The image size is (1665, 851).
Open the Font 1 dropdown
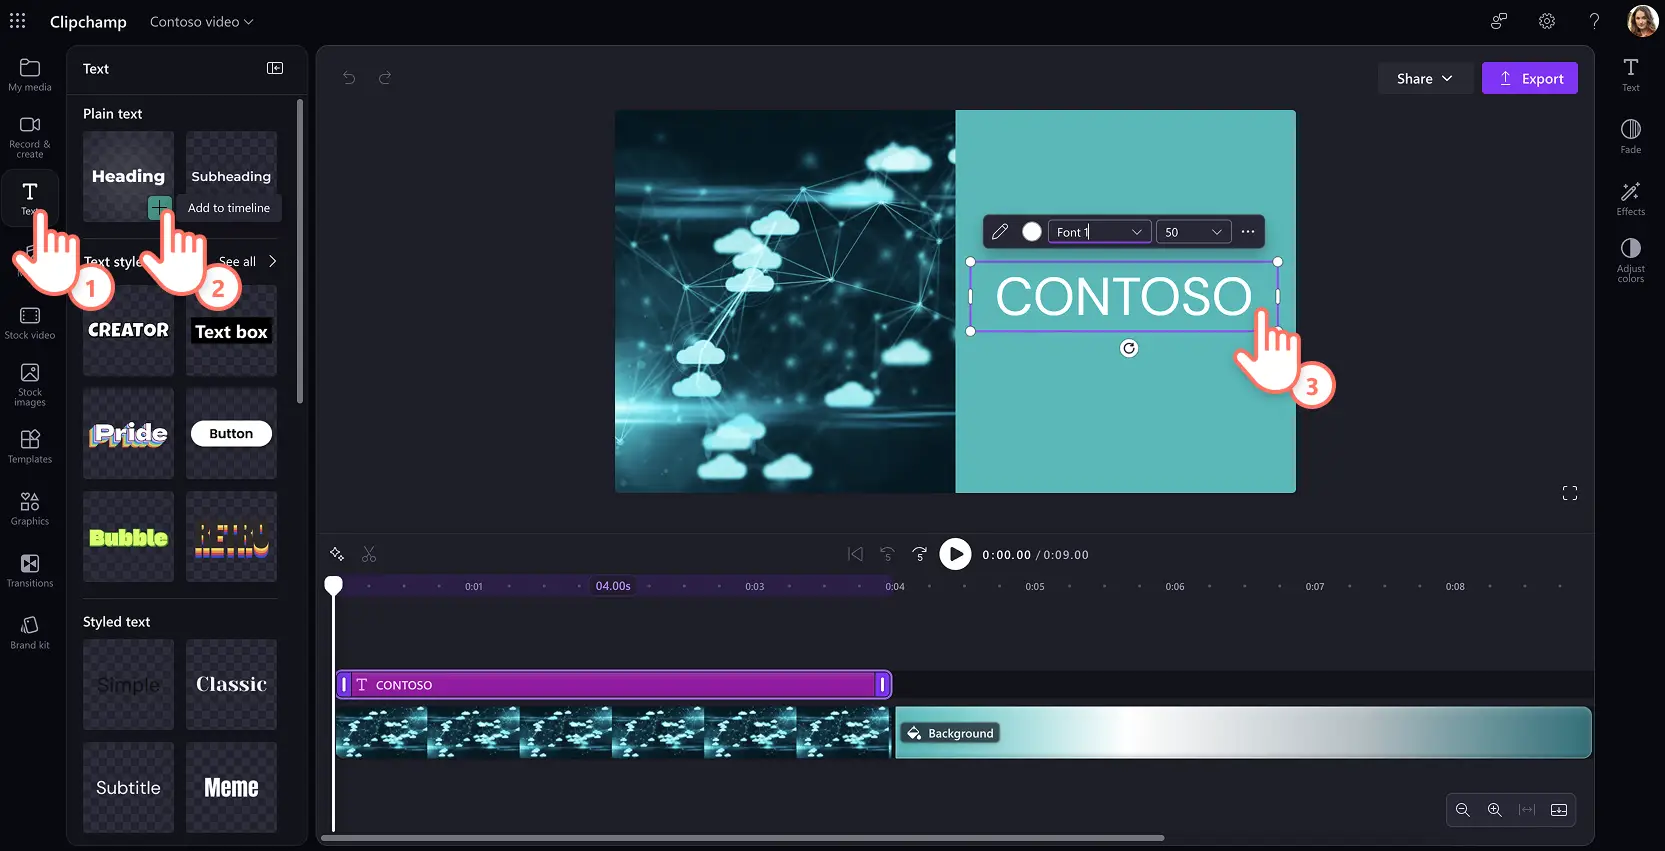pos(1099,232)
